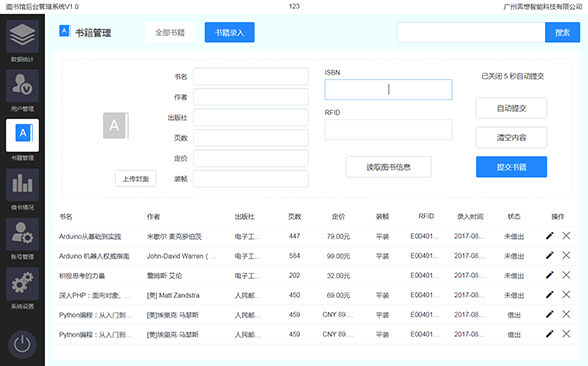Click the 书名 column header in table
The width and height of the screenshot is (588, 366).
66,216
